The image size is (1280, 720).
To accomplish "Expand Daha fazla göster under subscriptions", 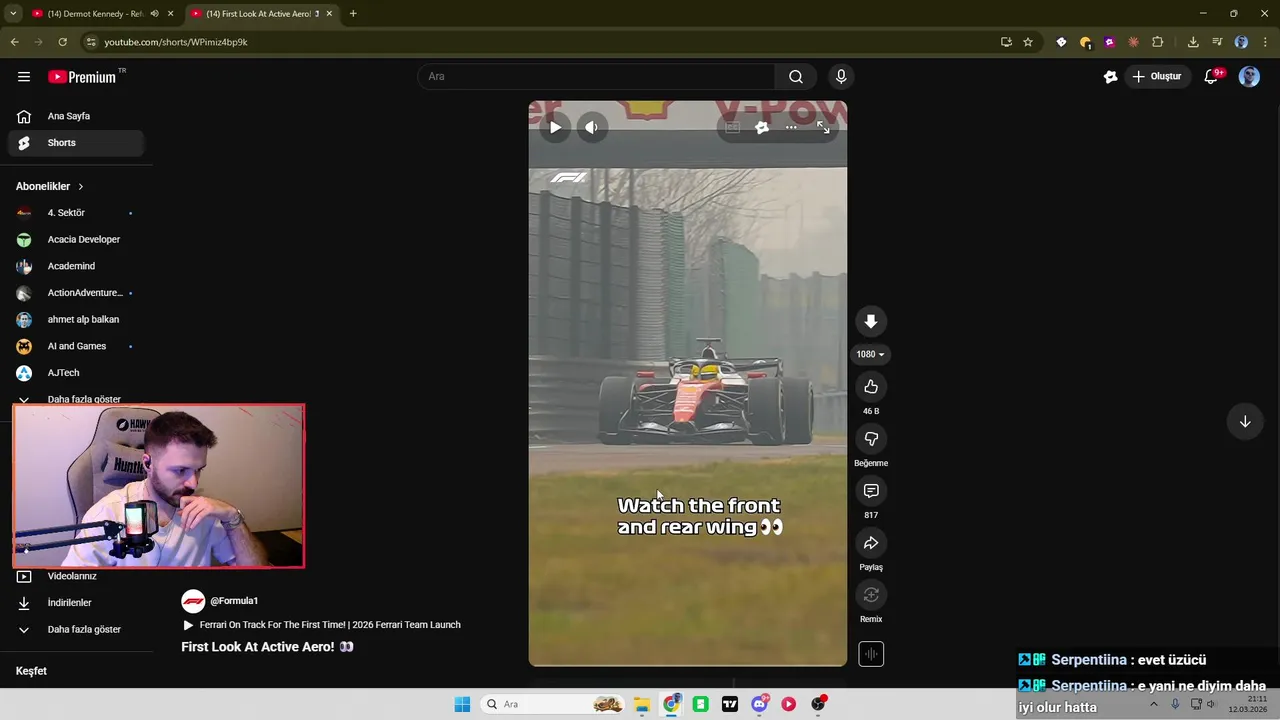I will [x=76, y=398].
